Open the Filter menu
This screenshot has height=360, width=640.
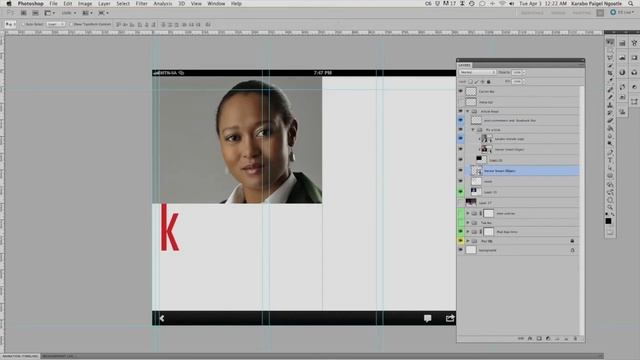(x=141, y=4)
